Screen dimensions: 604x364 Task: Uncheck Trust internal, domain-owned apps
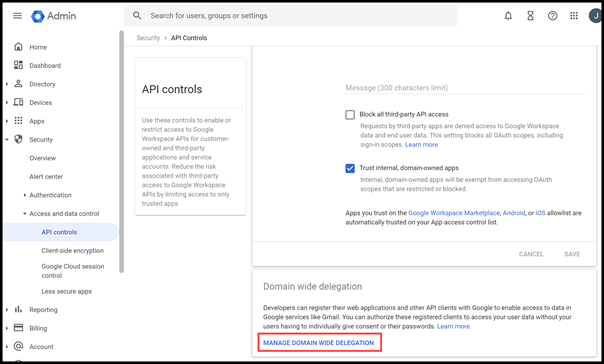click(350, 168)
